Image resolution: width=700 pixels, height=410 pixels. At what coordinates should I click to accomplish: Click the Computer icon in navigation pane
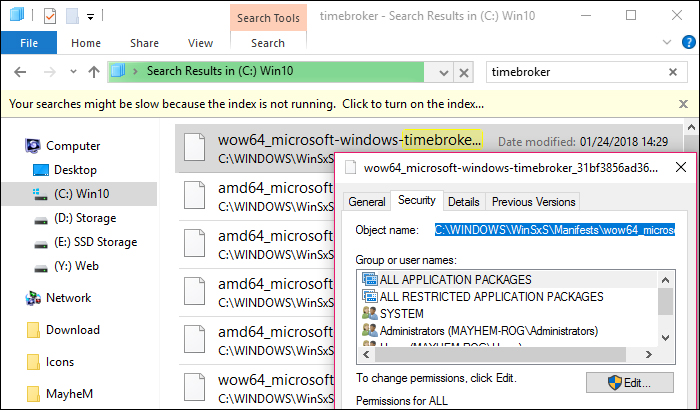(x=33, y=146)
